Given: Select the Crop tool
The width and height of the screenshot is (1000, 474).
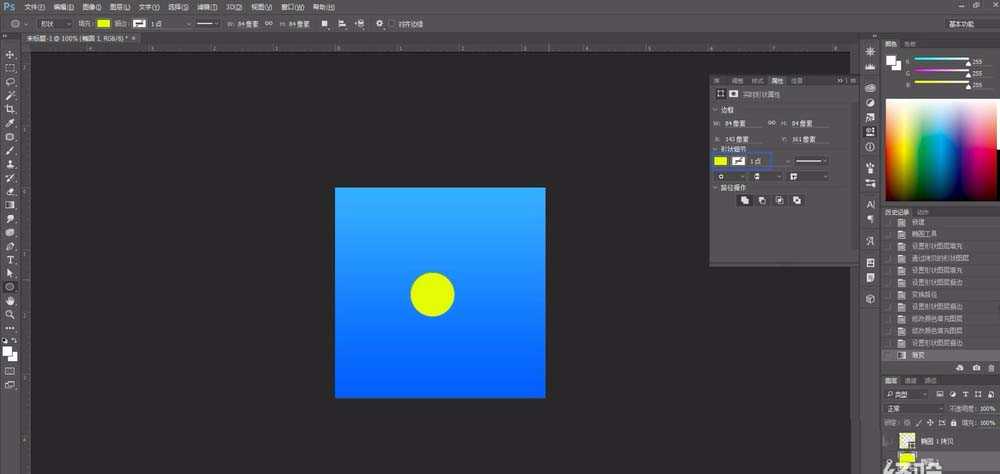Looking at the screenshot, I should tap(10, 109).
